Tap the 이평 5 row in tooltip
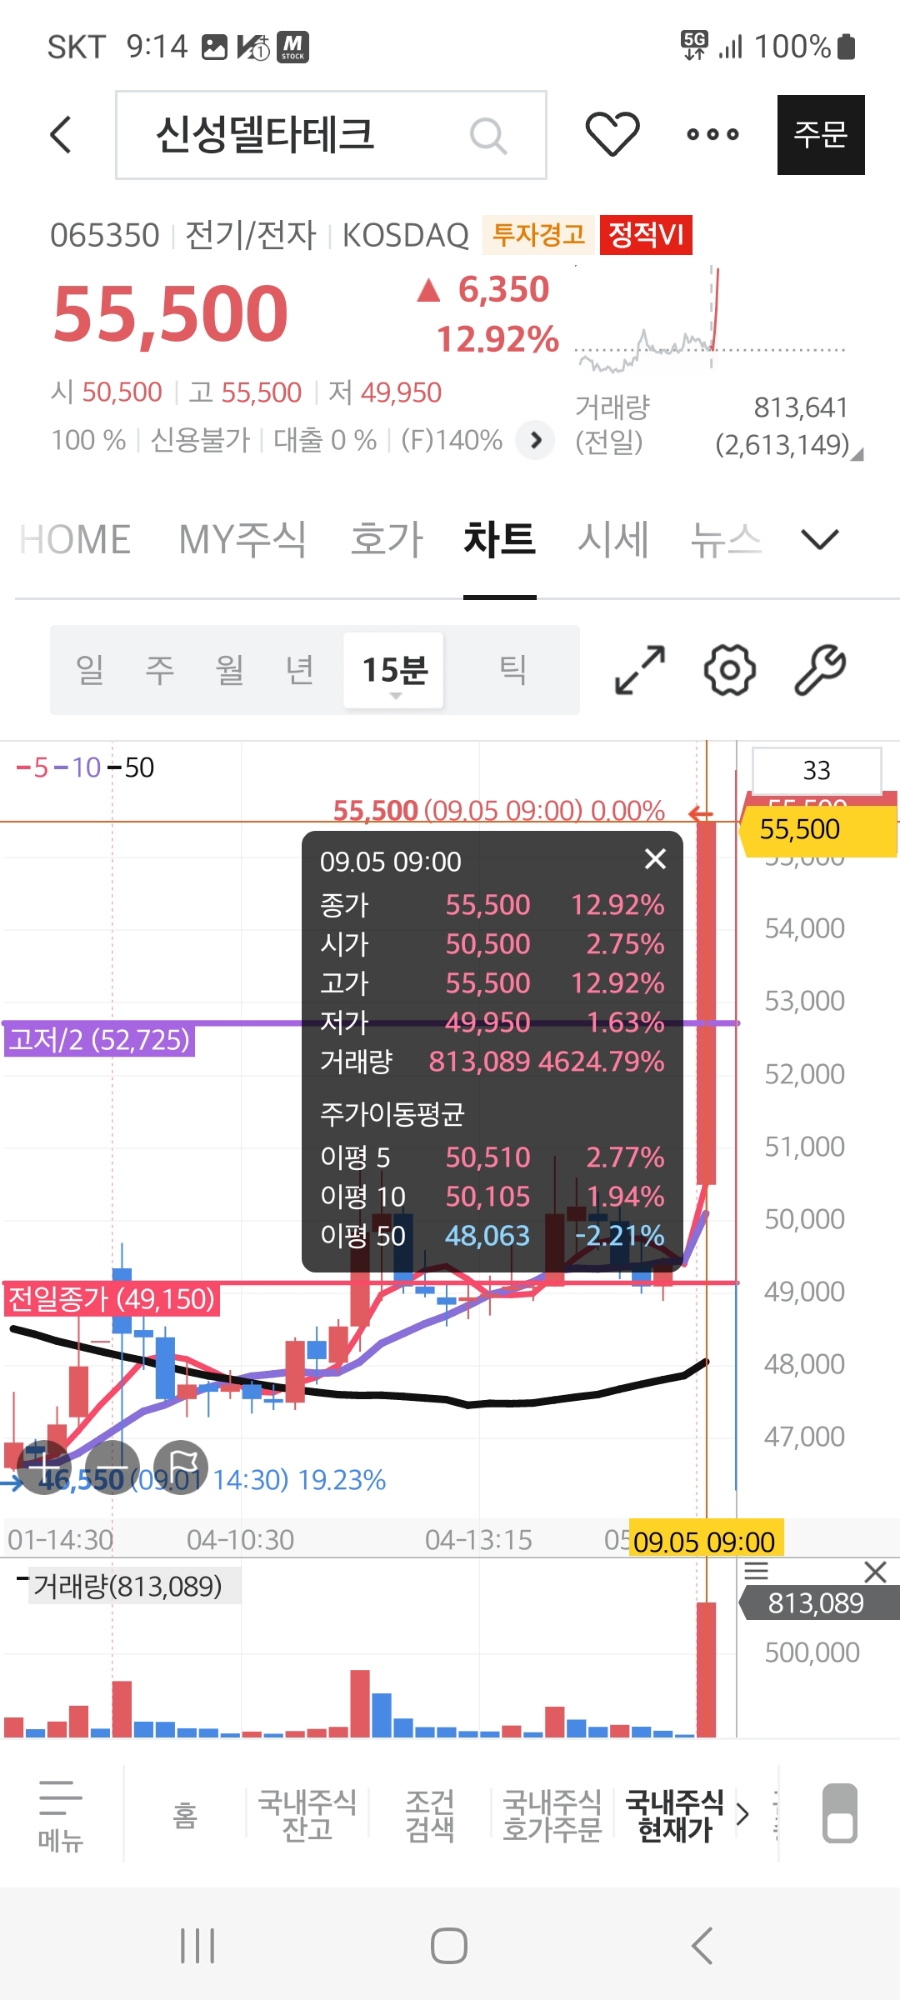Screen dimensions: 900x2000 click(x=492, y=1157)
